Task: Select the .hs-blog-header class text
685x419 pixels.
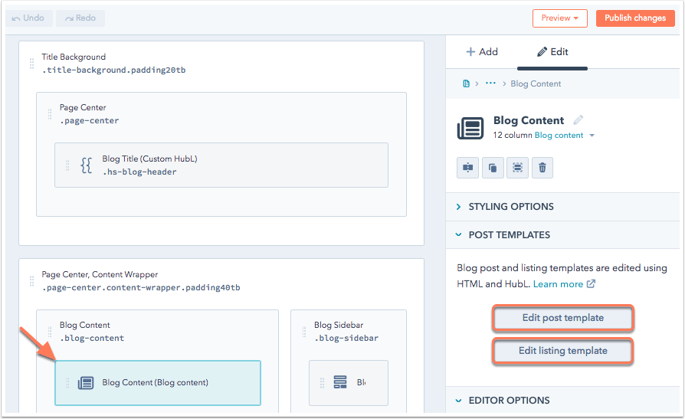Action: tap(139, 172)
